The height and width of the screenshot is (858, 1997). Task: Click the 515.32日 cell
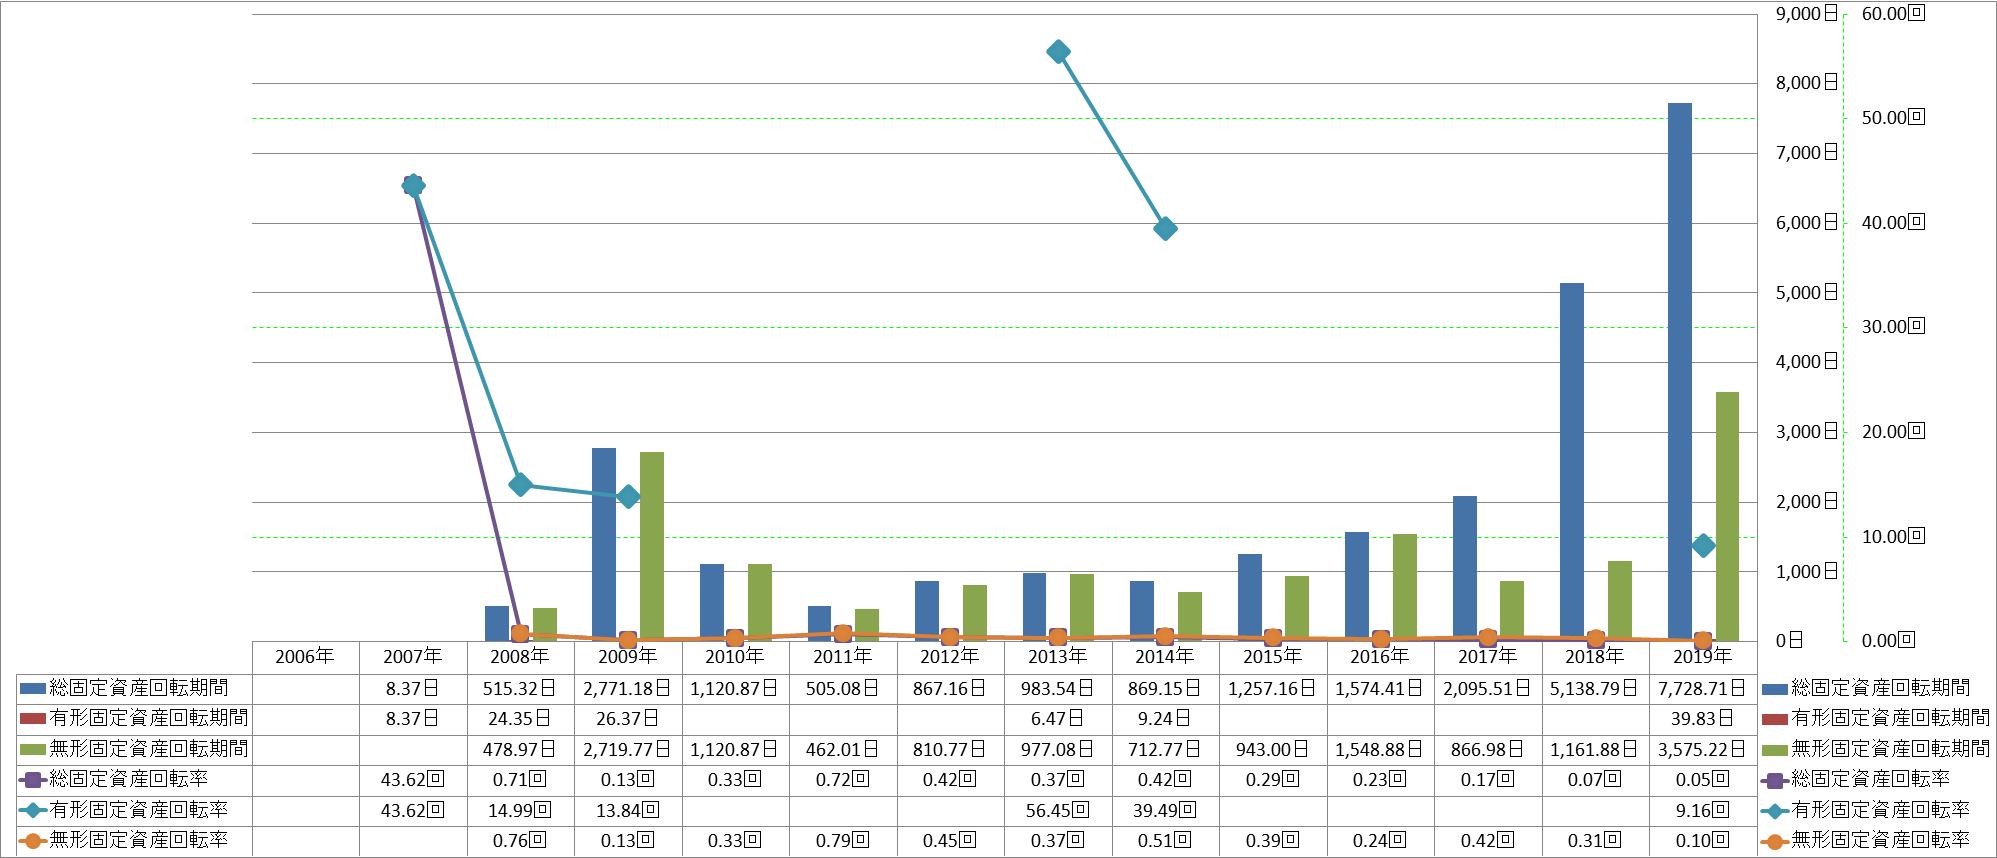[519, 688]
